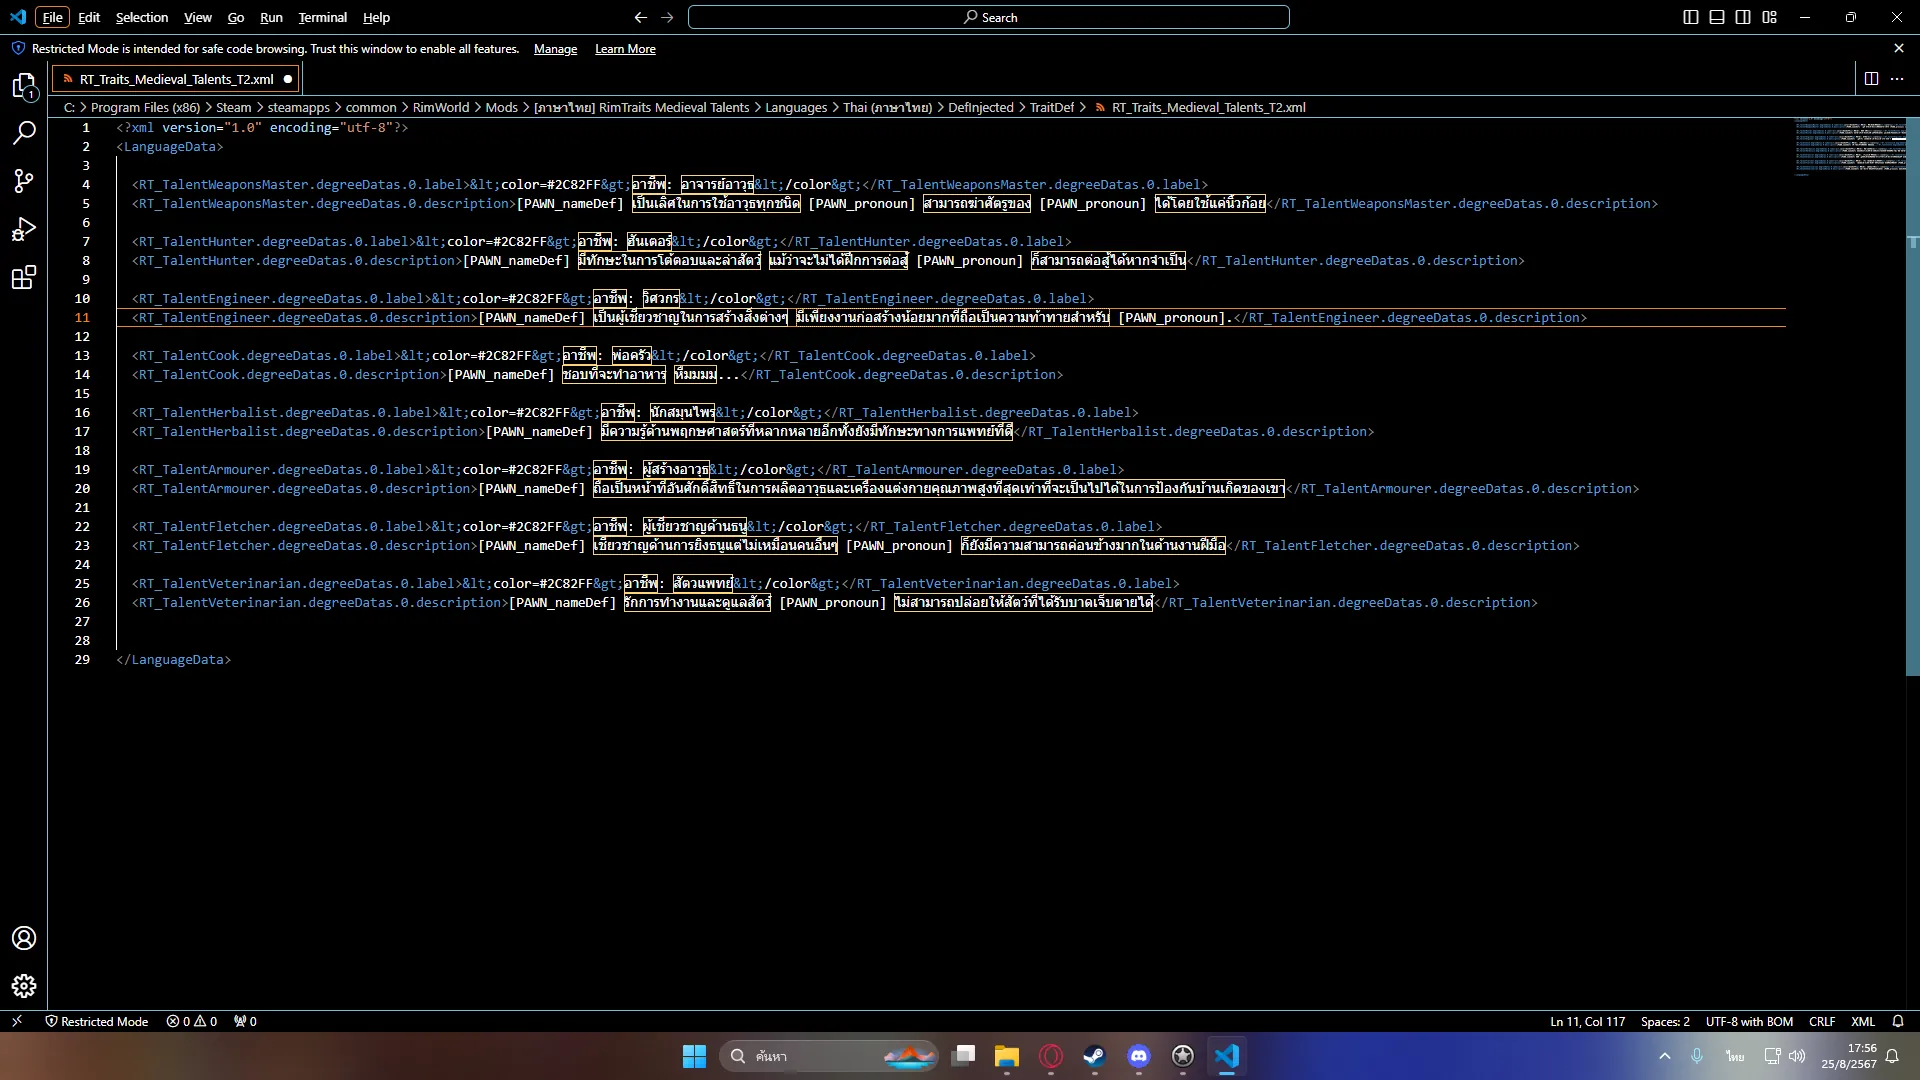Open the Accounts menu icon
This screenshot has height=1080, width=1920.
(x=24, y=938)
